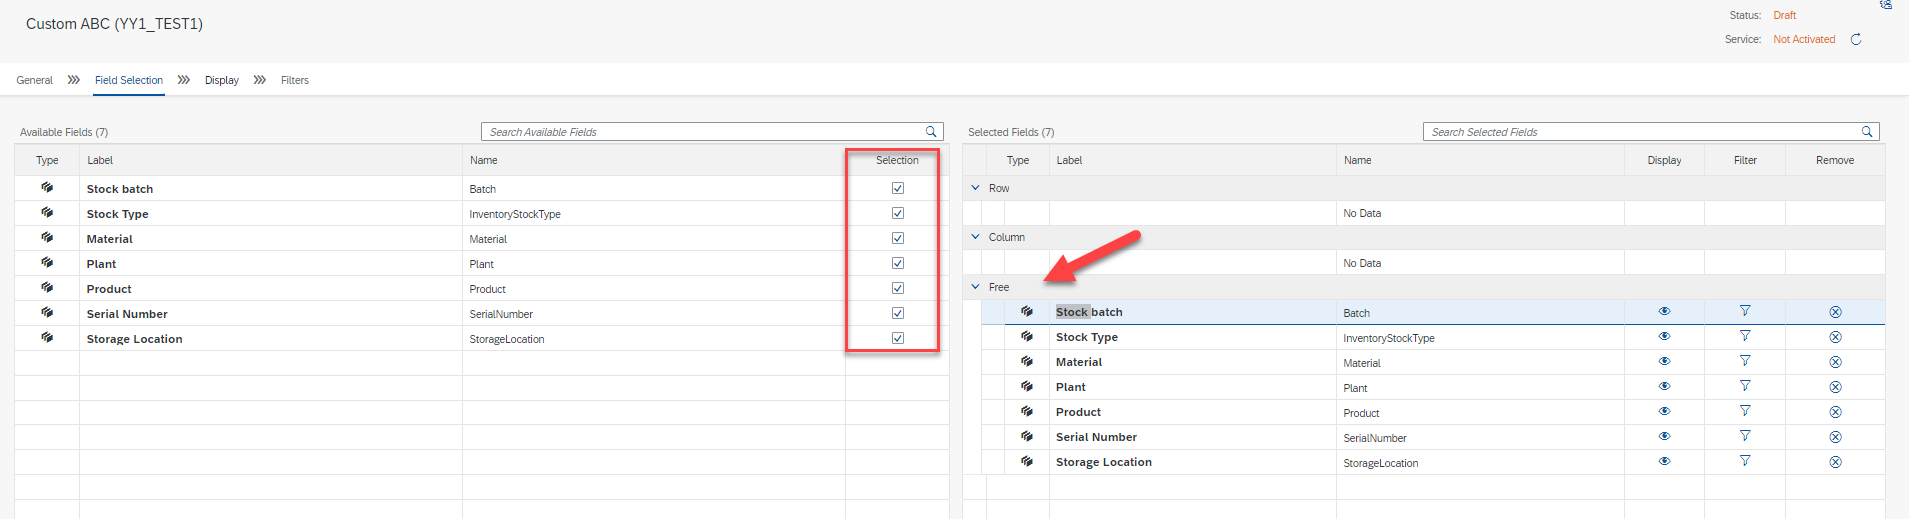Remove Storage Location from selected fields

1835,462
